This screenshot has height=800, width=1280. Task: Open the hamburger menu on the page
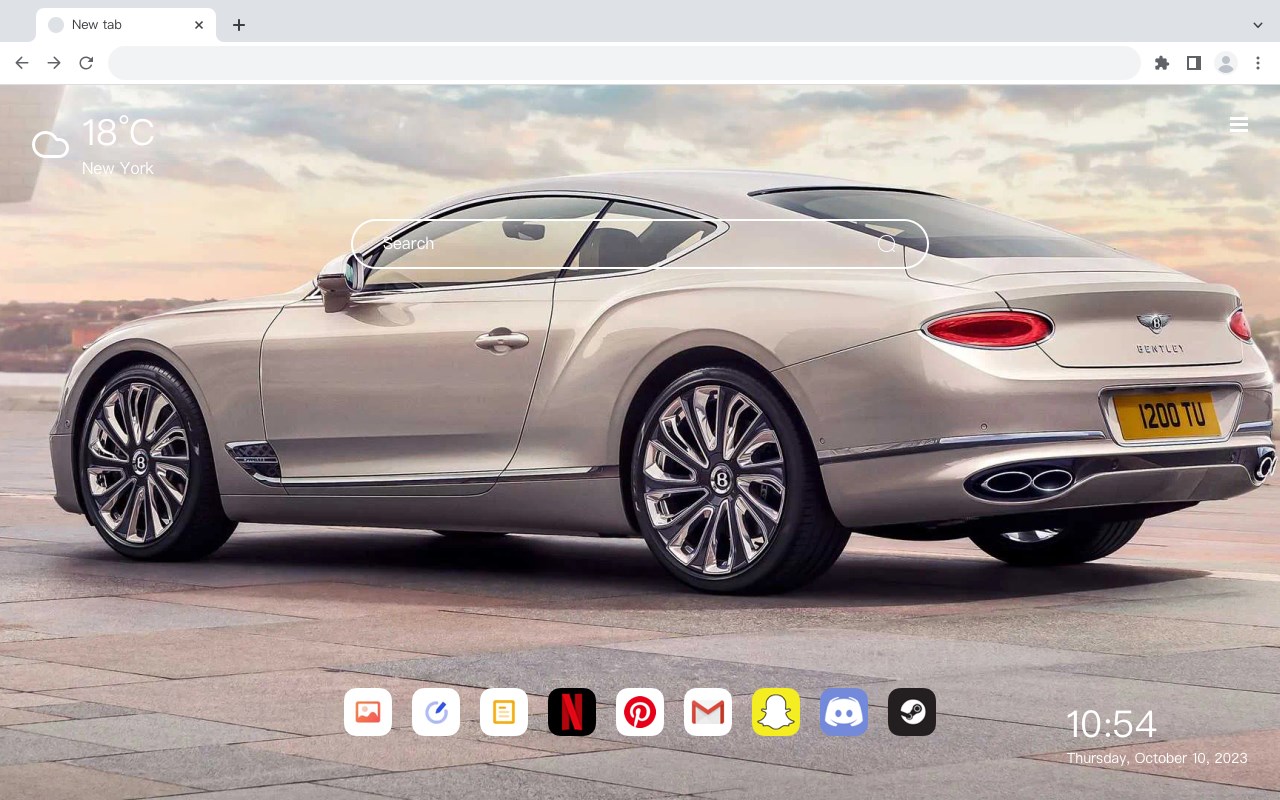[x=1239, y=125]
